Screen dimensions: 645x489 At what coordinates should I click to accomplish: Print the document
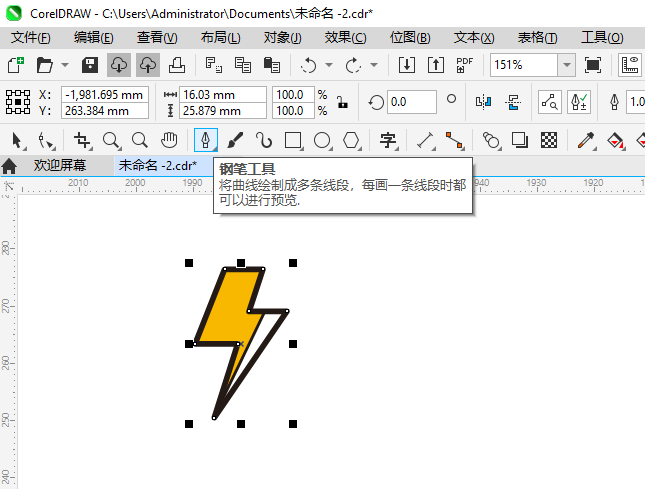point(177,65)
